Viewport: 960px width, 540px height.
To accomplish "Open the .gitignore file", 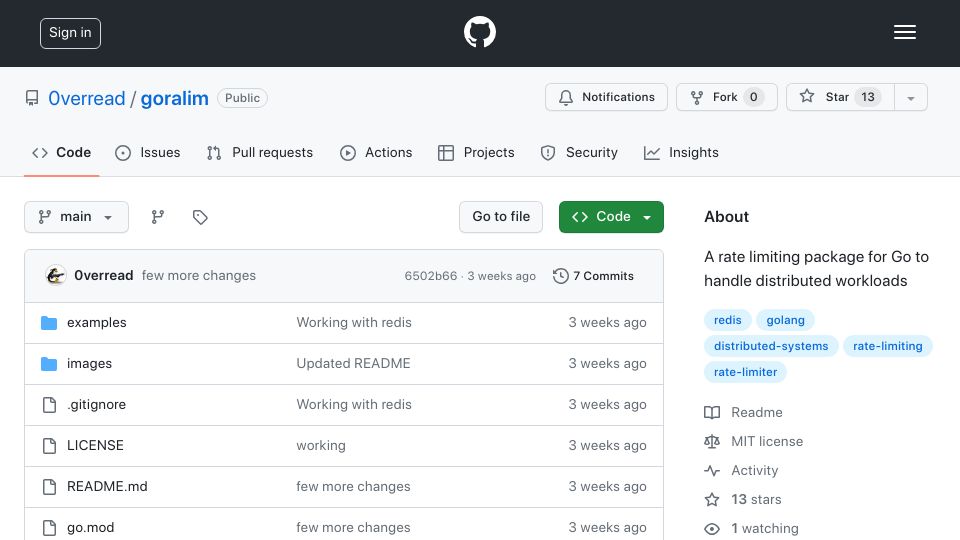I will click(96, 405).
